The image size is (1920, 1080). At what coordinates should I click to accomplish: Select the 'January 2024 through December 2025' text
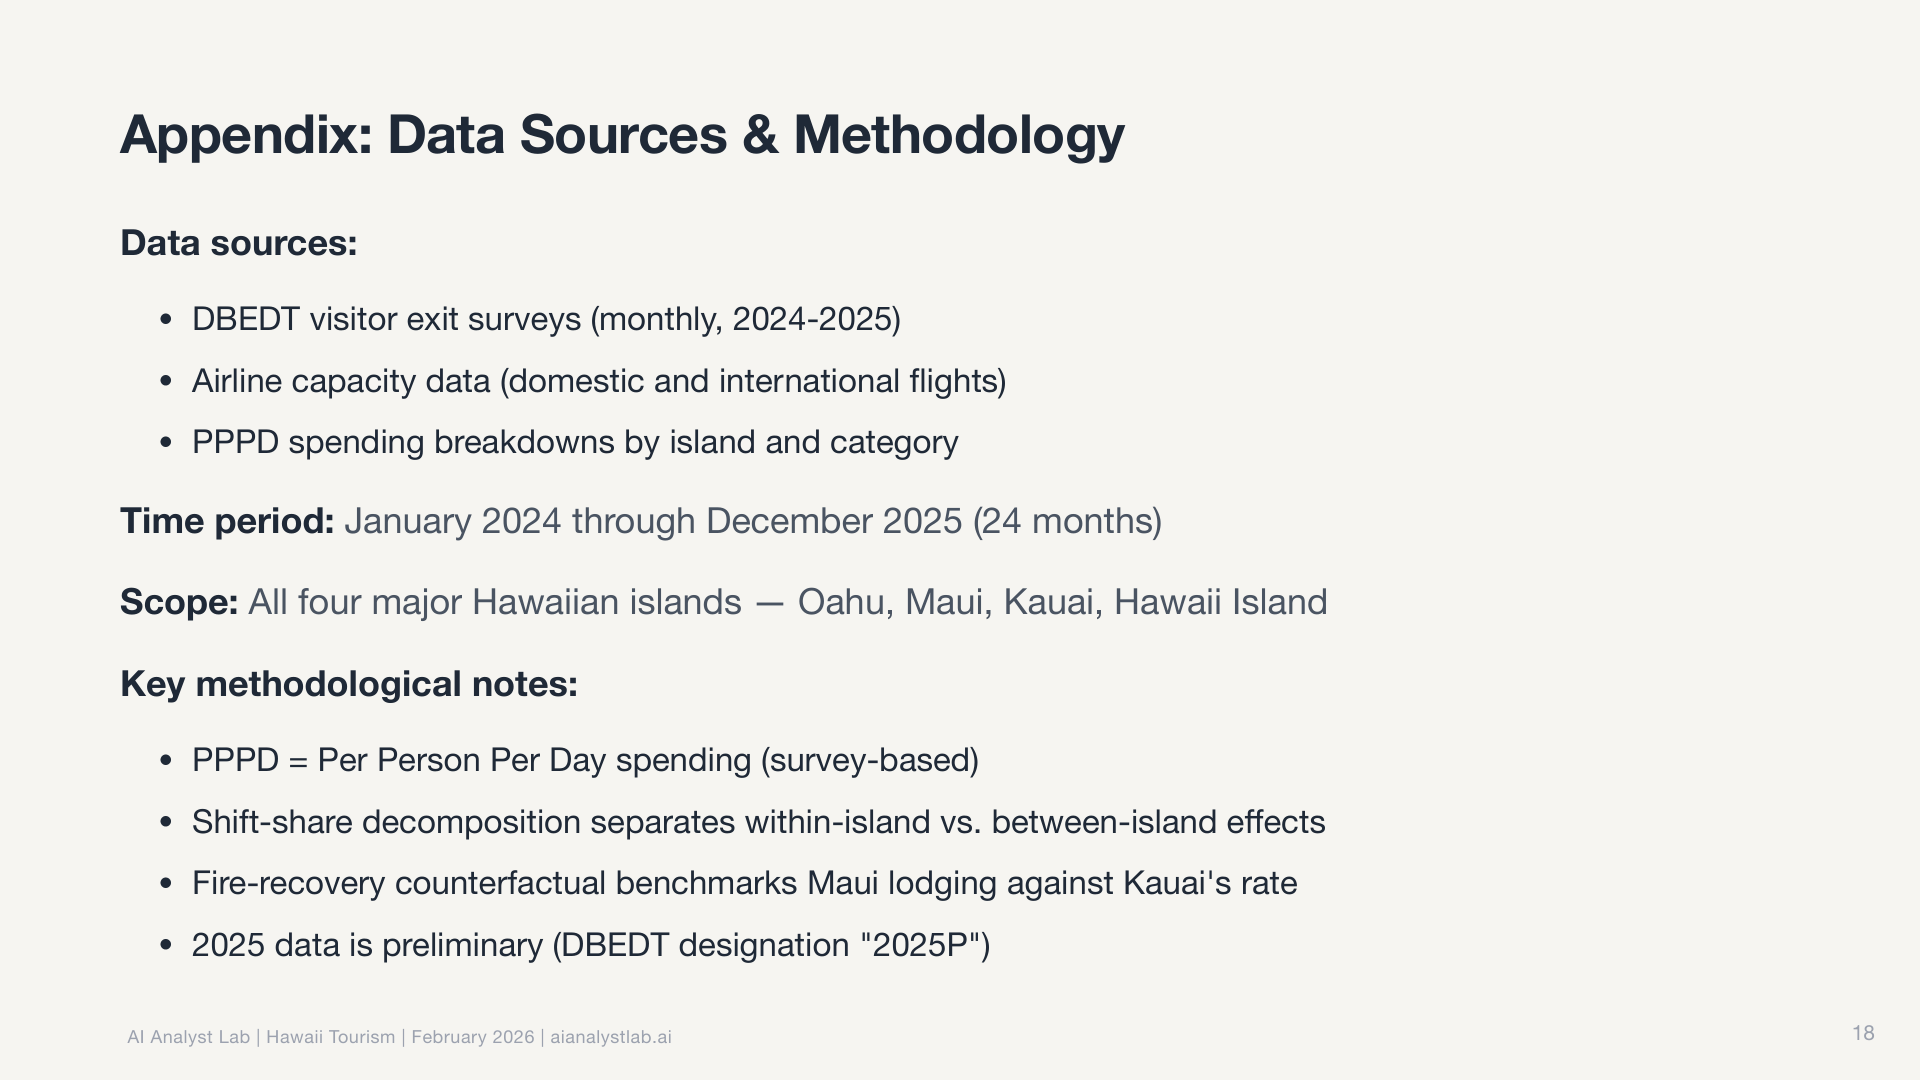click(653, 521)
